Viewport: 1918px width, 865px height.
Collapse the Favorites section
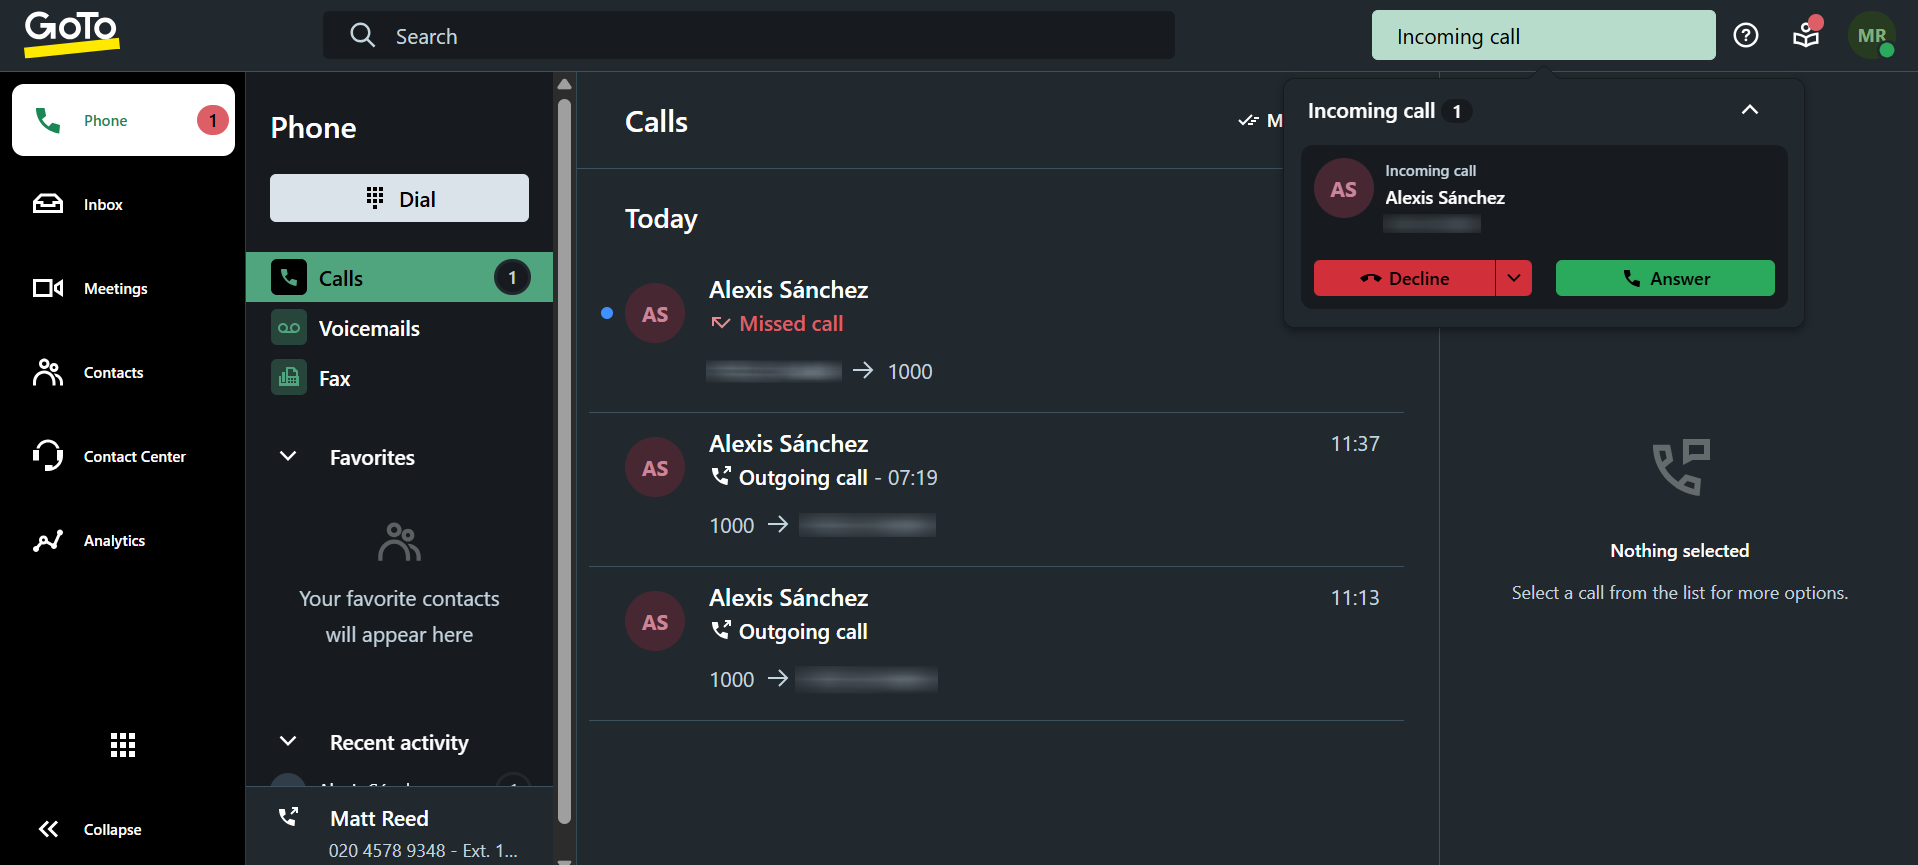pyautogui.click(x=288, y=457)
